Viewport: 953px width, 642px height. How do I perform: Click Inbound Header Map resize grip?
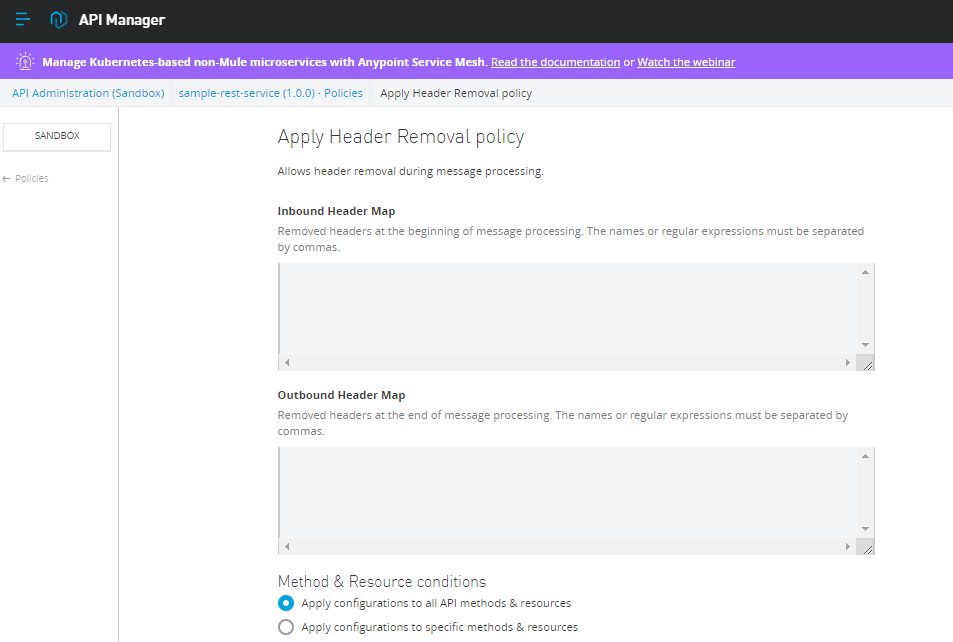[x=867, y=364]
